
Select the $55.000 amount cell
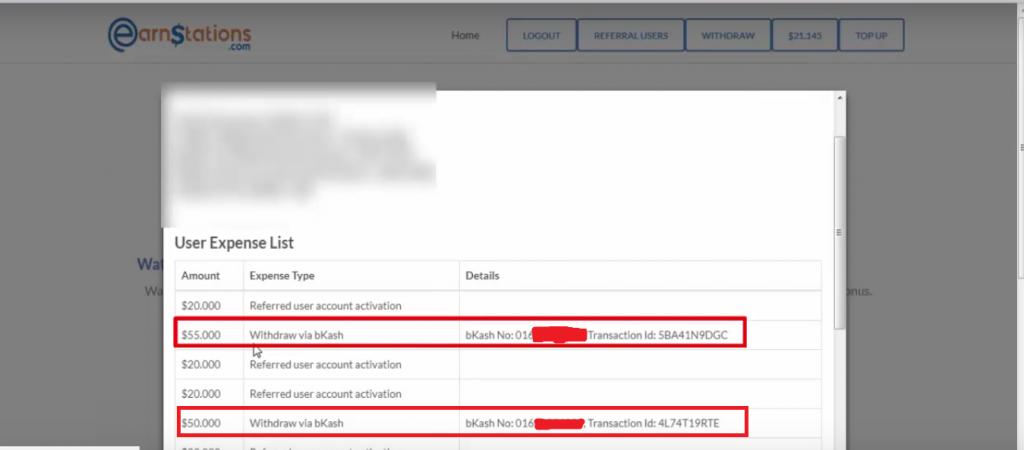pyautogui.click(x=201, y=334)
